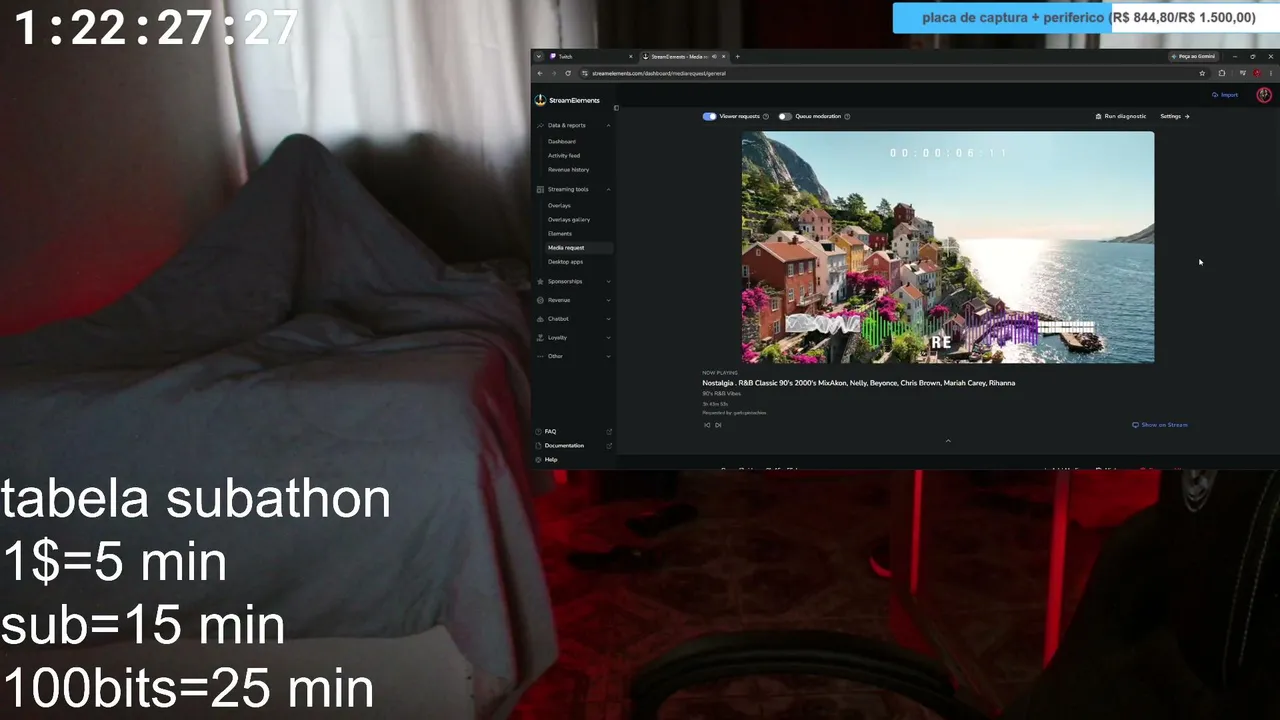Toggle the Viewer requests switch
The width and height of the screenshot is (1280, 720).
point(709,117)
